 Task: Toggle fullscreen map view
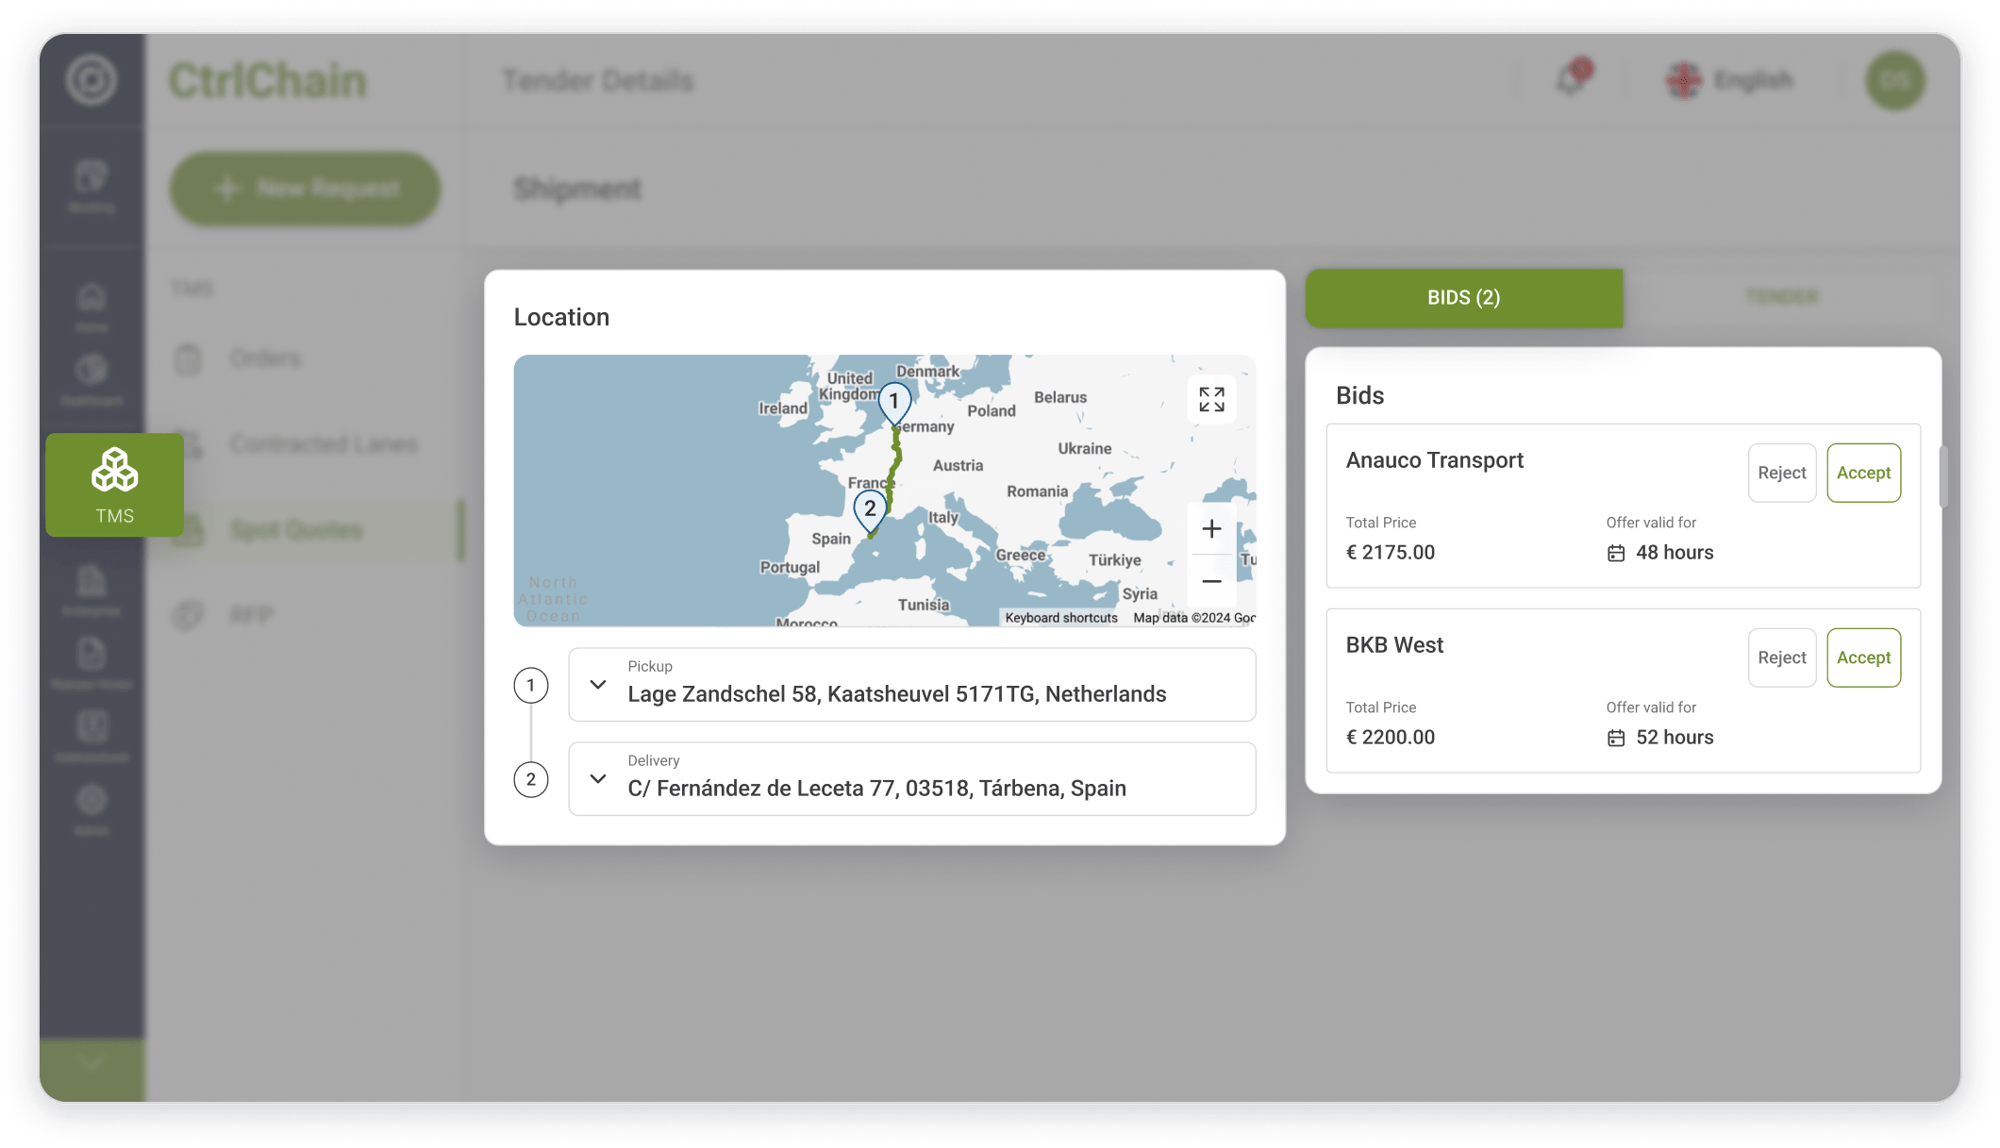click(x=1211, y=400)
